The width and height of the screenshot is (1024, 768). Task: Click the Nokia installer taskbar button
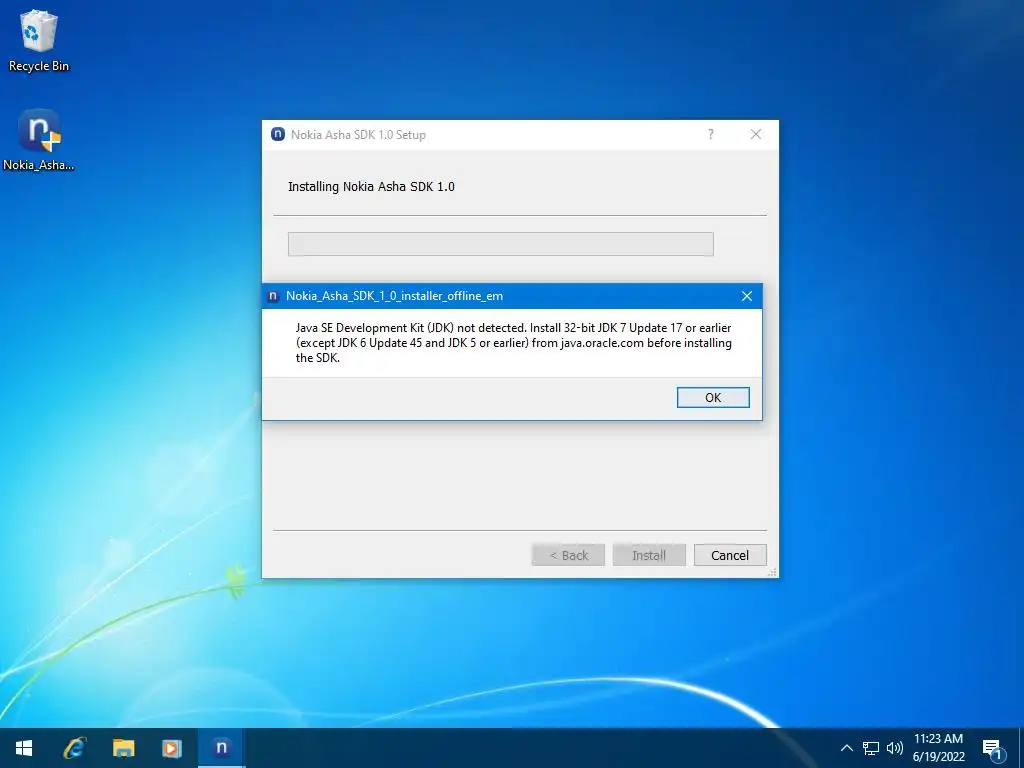pos(221,748)
